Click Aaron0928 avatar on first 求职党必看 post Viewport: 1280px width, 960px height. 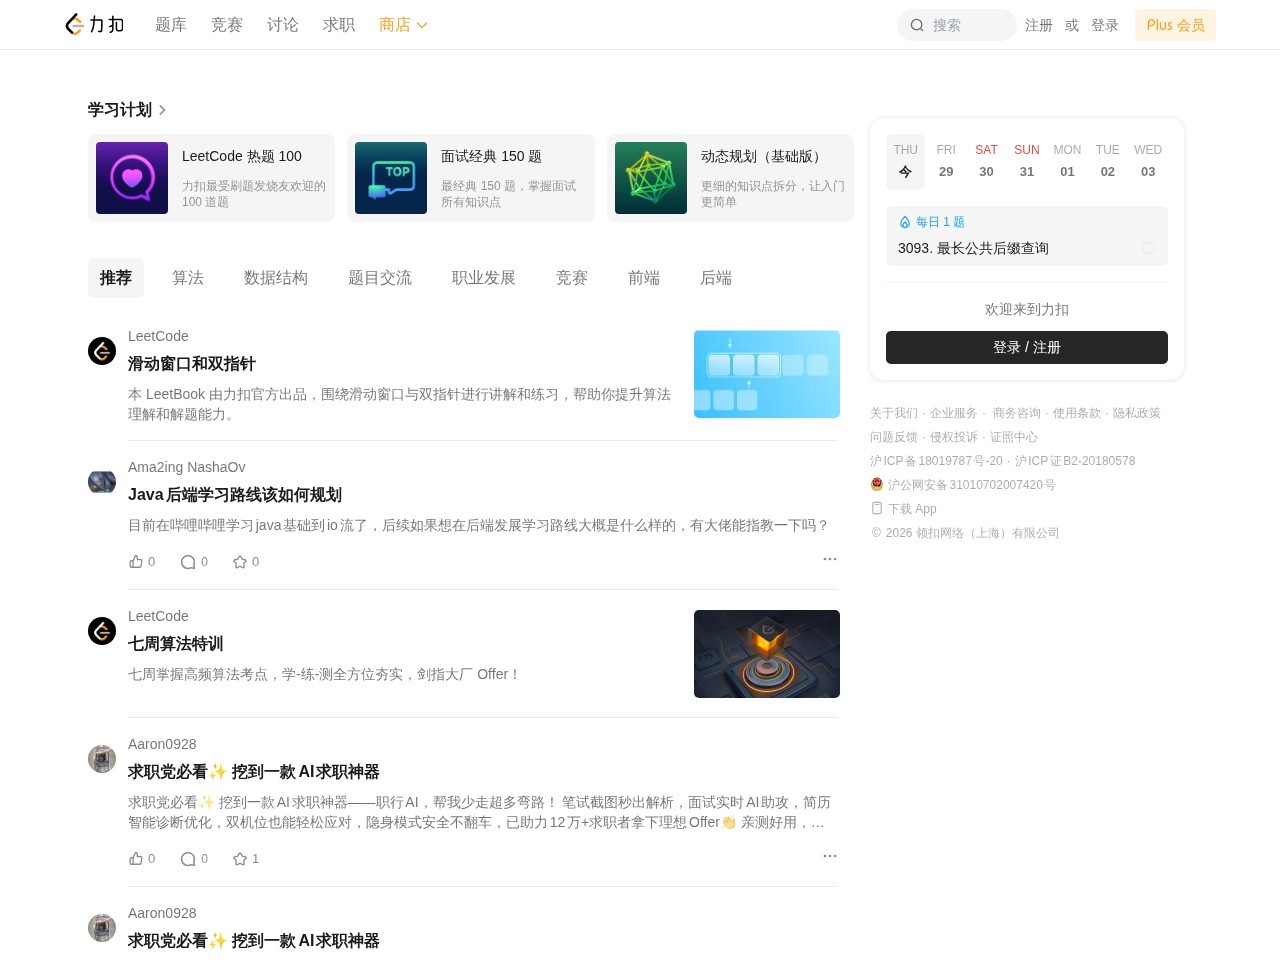102,759
